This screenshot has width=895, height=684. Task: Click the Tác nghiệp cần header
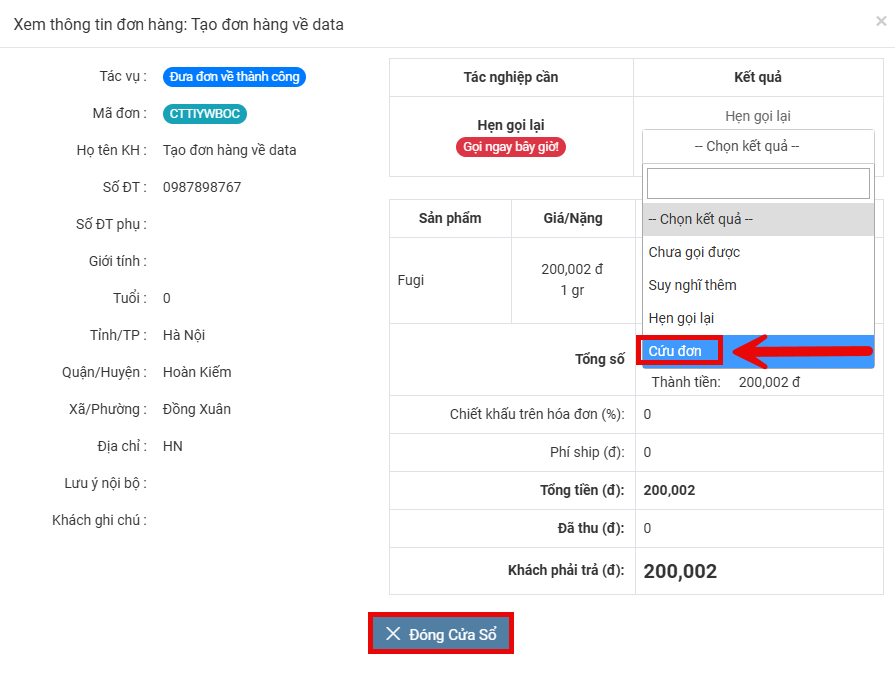(x=510, y=77)
